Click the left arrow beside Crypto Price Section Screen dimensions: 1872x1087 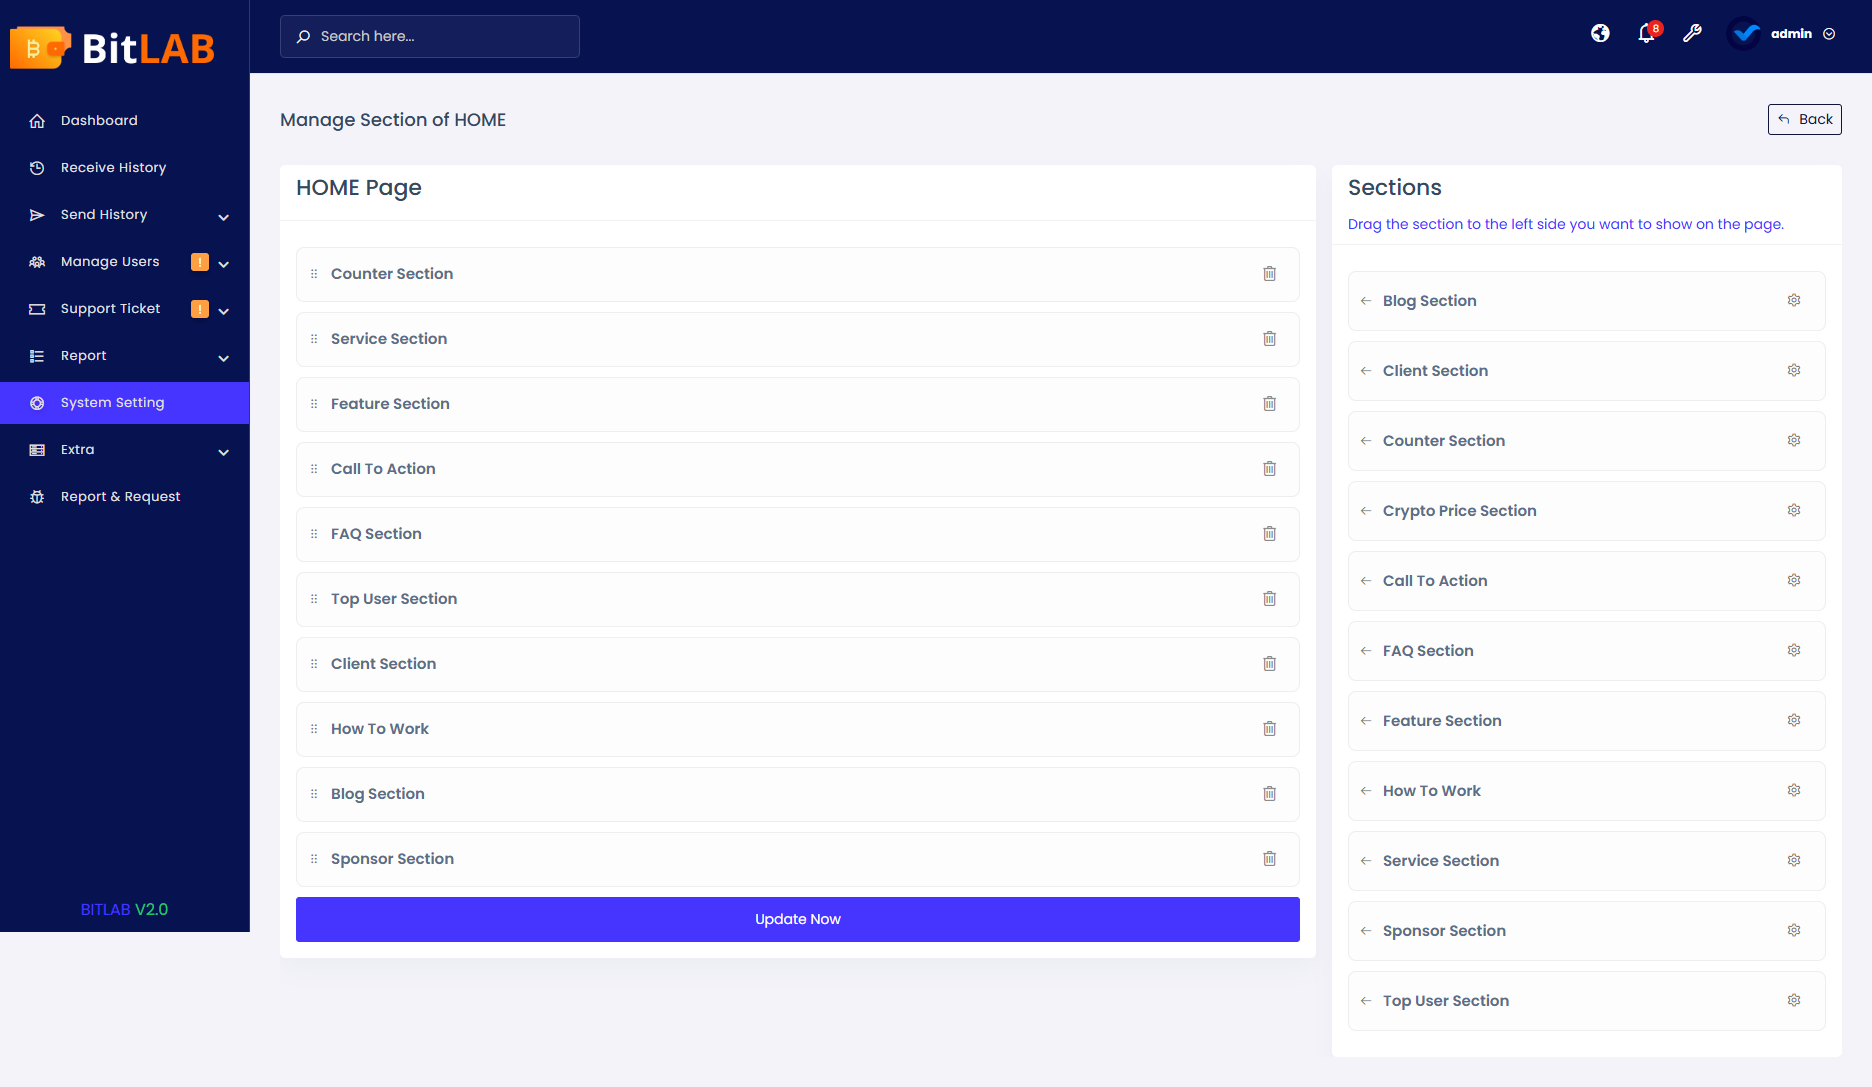click(1366, 510)
